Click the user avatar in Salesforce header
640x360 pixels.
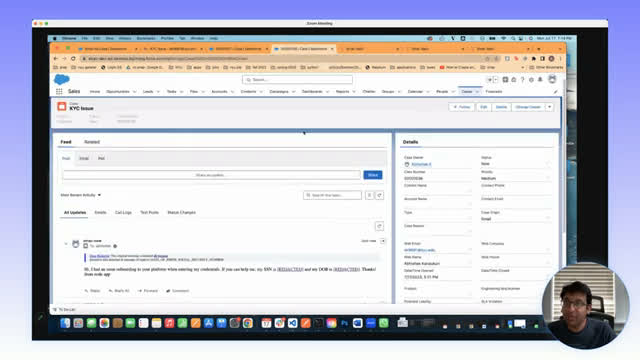point(552,79)
